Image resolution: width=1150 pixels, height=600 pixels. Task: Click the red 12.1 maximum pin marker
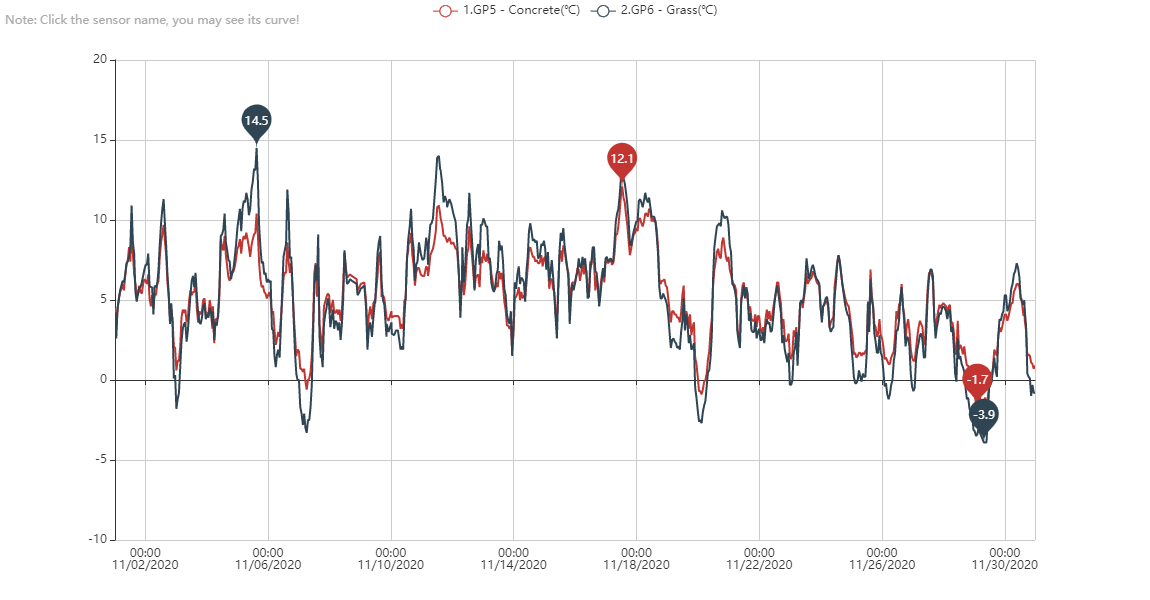point(622,159)
